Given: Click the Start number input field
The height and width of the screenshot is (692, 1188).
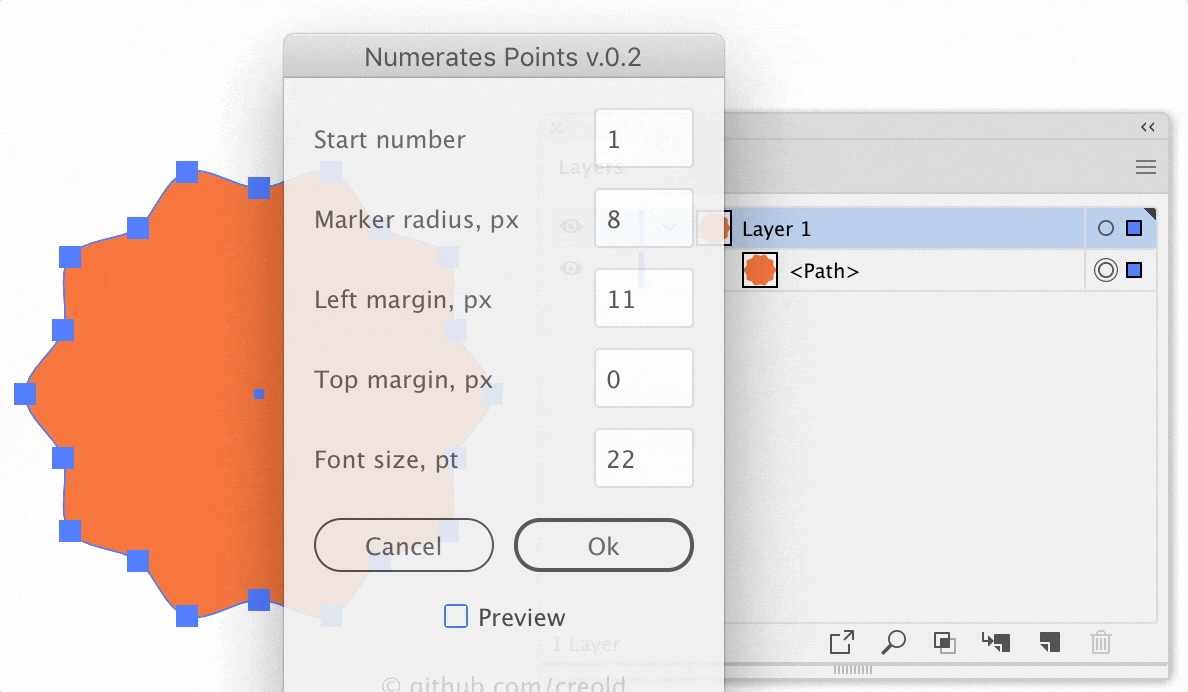Looking at the screenshot, I should click(x=643, y=139).
